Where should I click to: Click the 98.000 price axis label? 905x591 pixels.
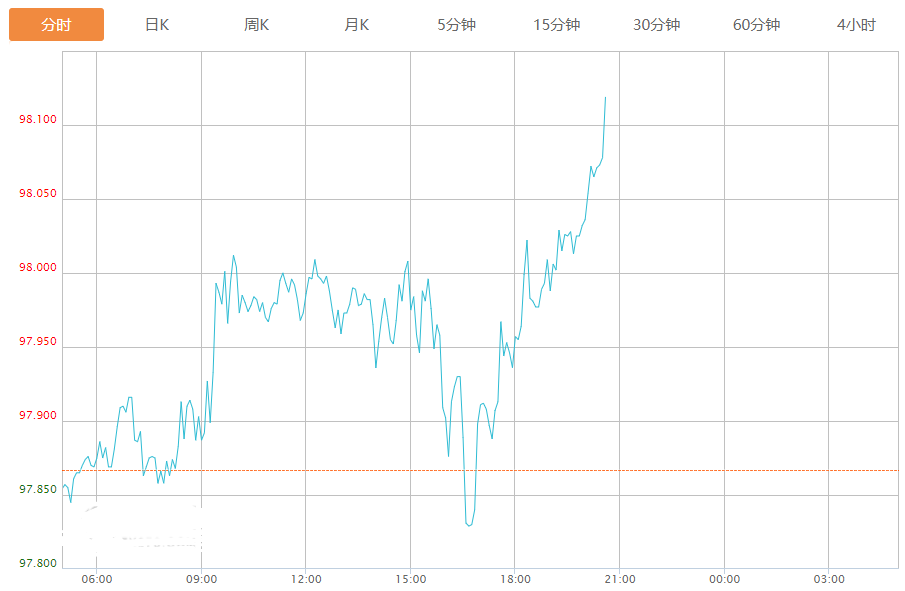tap(38, 268)
